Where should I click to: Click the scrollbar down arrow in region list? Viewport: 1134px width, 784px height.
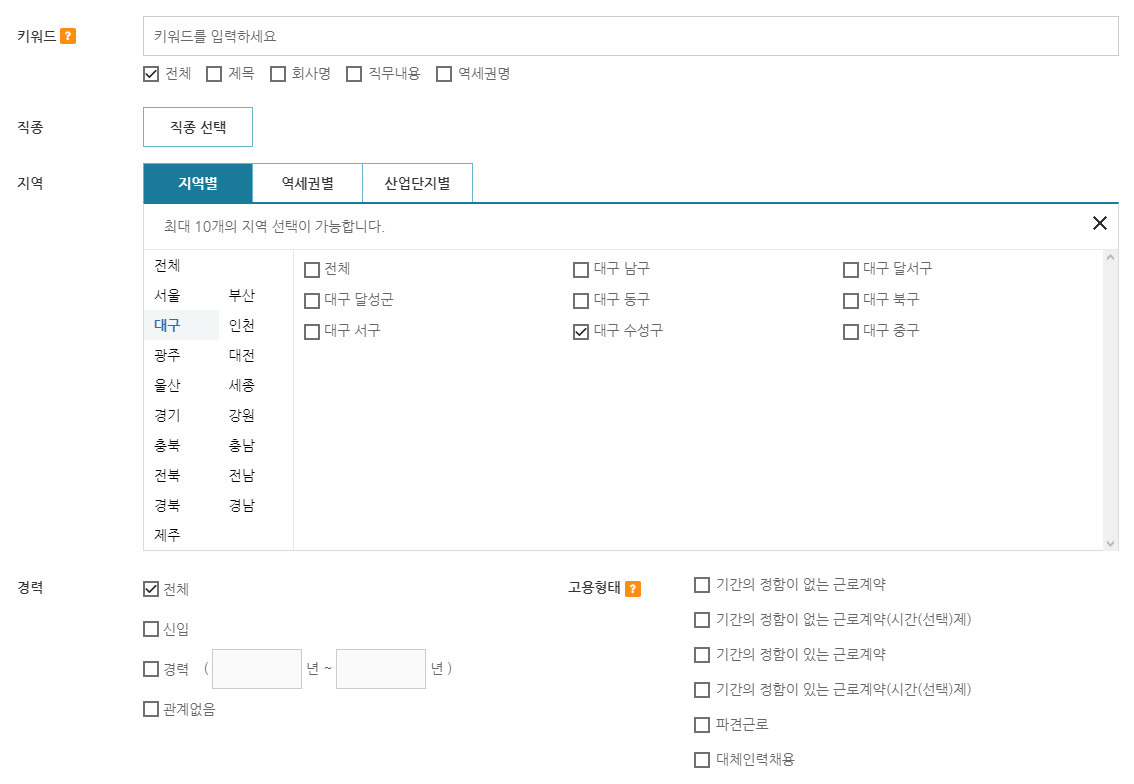point(1111,544)
